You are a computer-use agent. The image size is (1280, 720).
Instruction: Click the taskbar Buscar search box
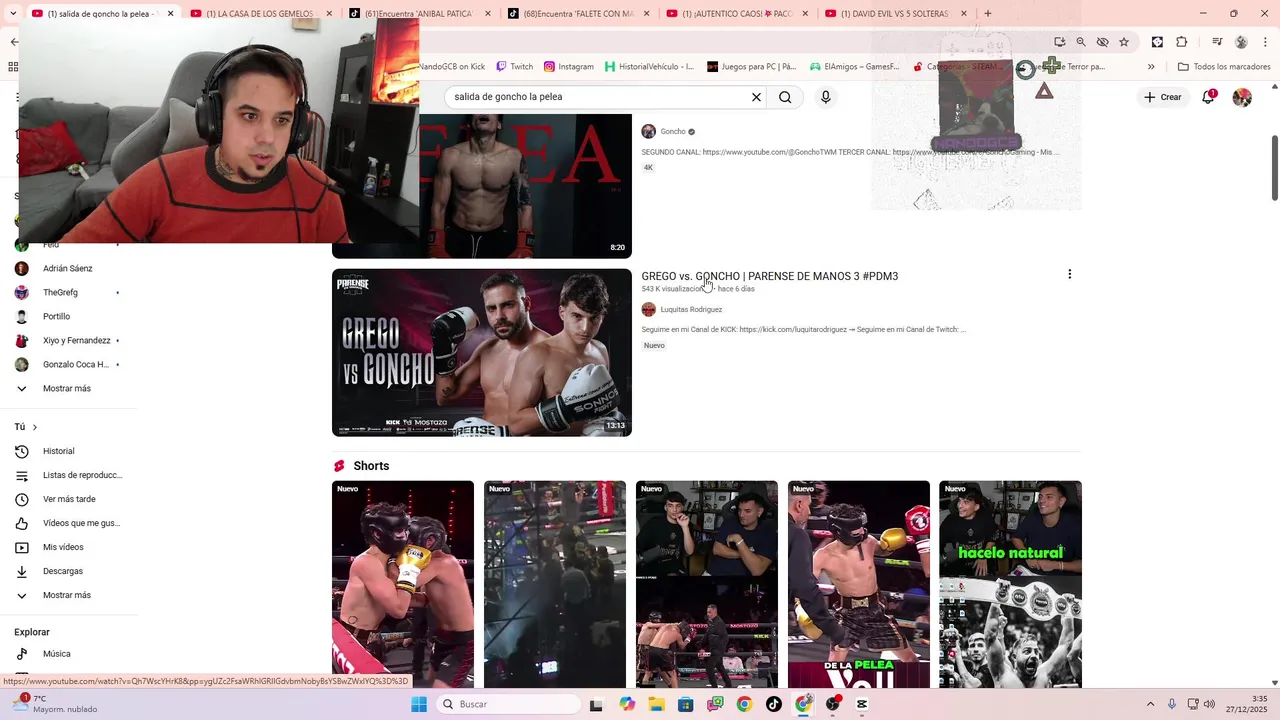coord(509,704)
